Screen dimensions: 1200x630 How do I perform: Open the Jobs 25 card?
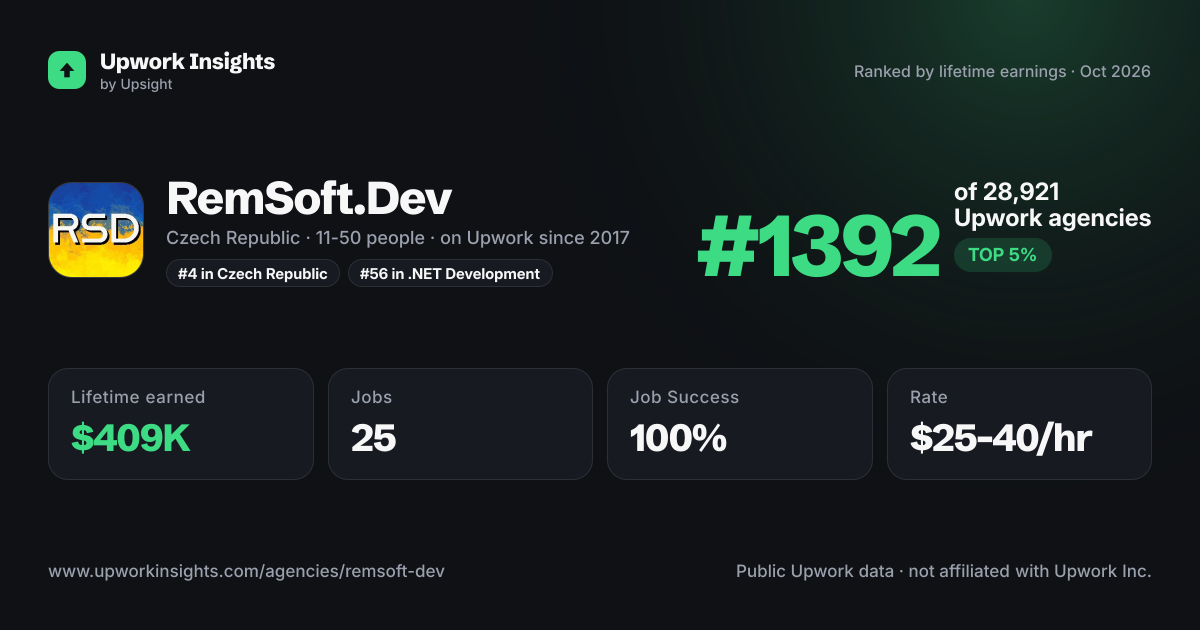[x=460, y=424]
